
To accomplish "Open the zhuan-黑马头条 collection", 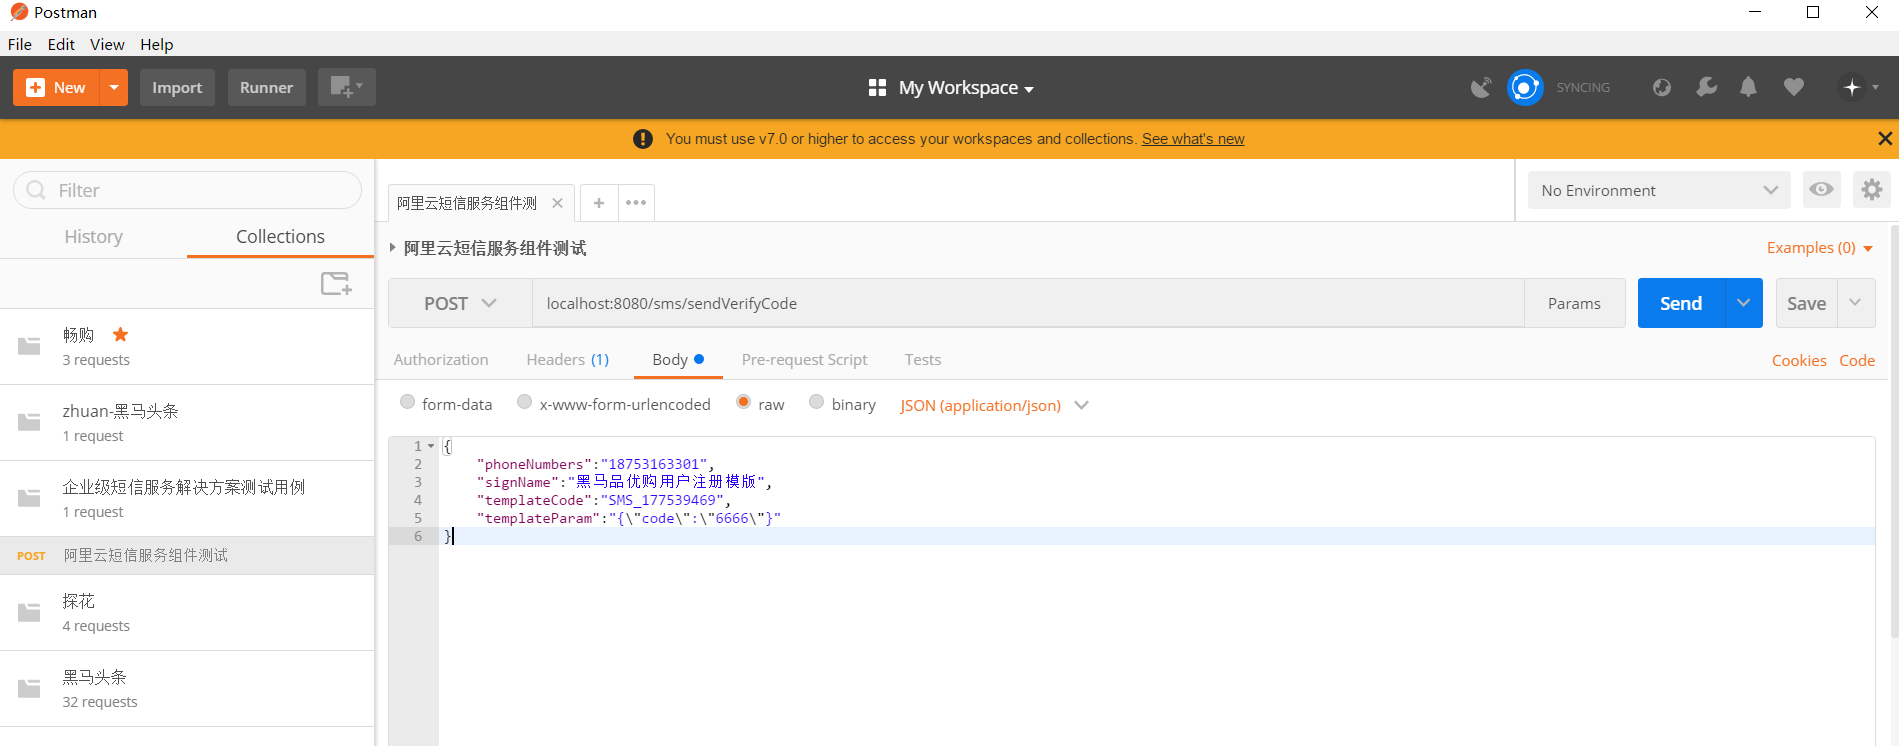I will tap(187, 422).
